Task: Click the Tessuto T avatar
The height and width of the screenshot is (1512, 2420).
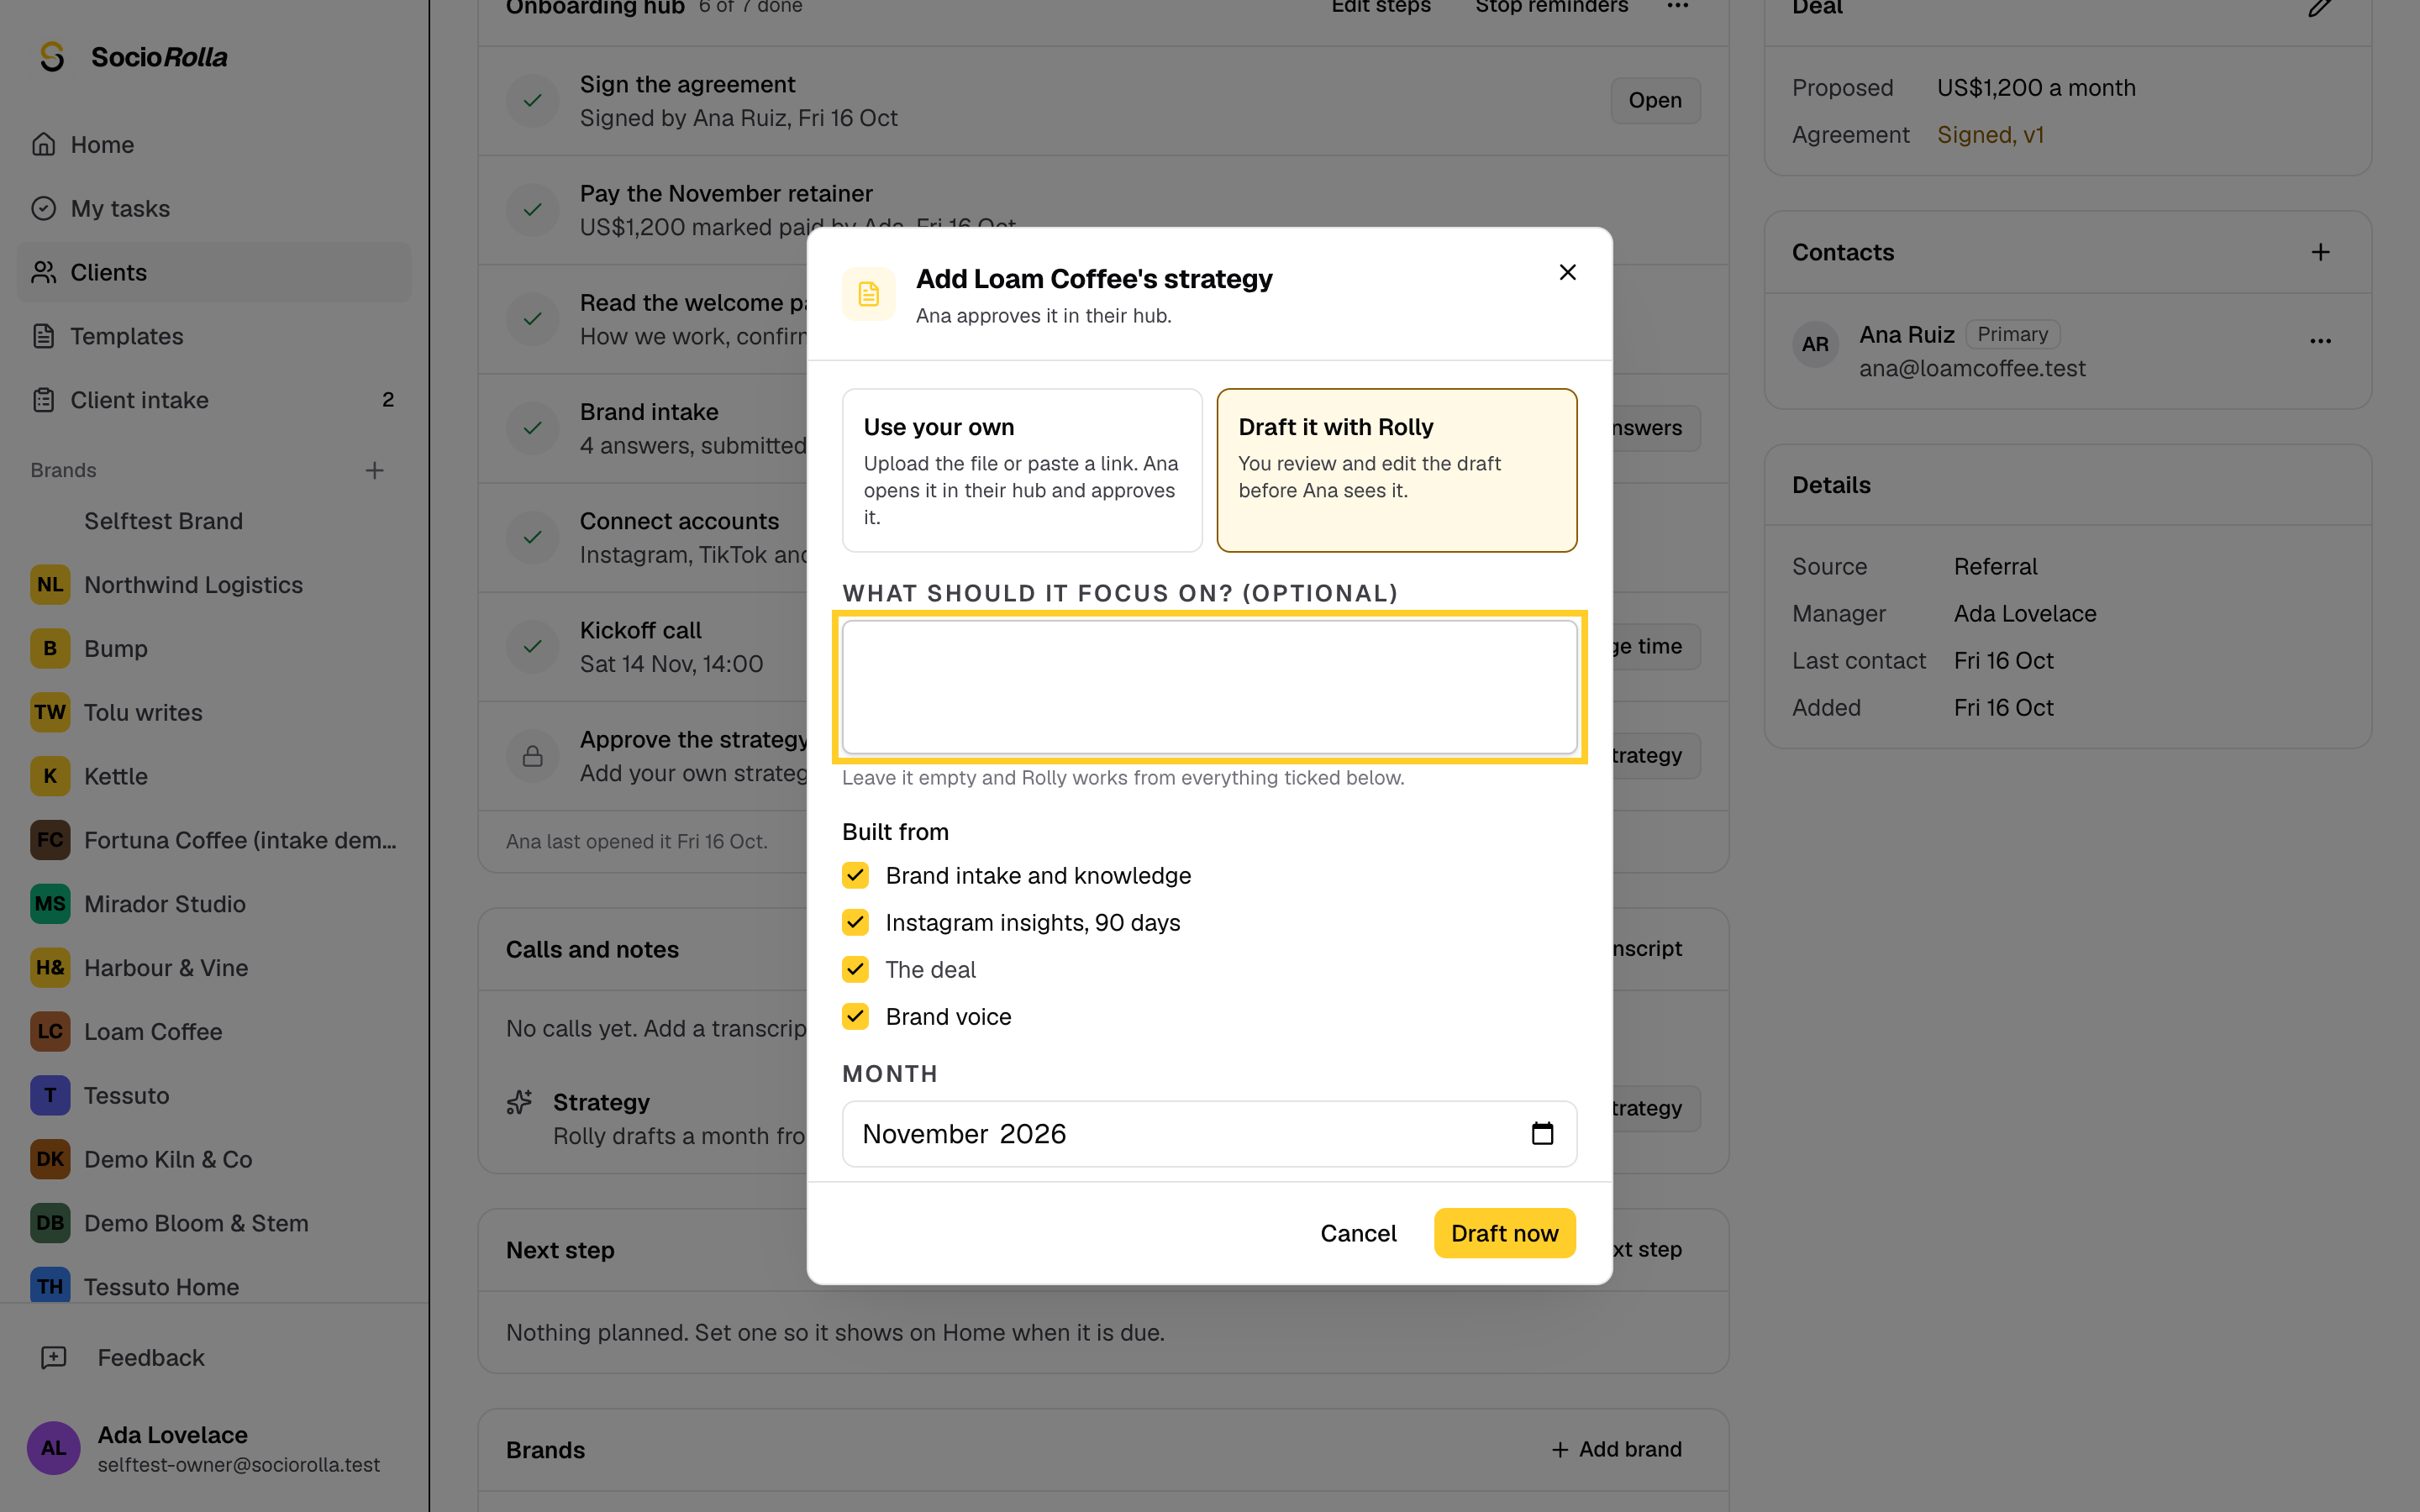Action: click(x=50, y=1095)
